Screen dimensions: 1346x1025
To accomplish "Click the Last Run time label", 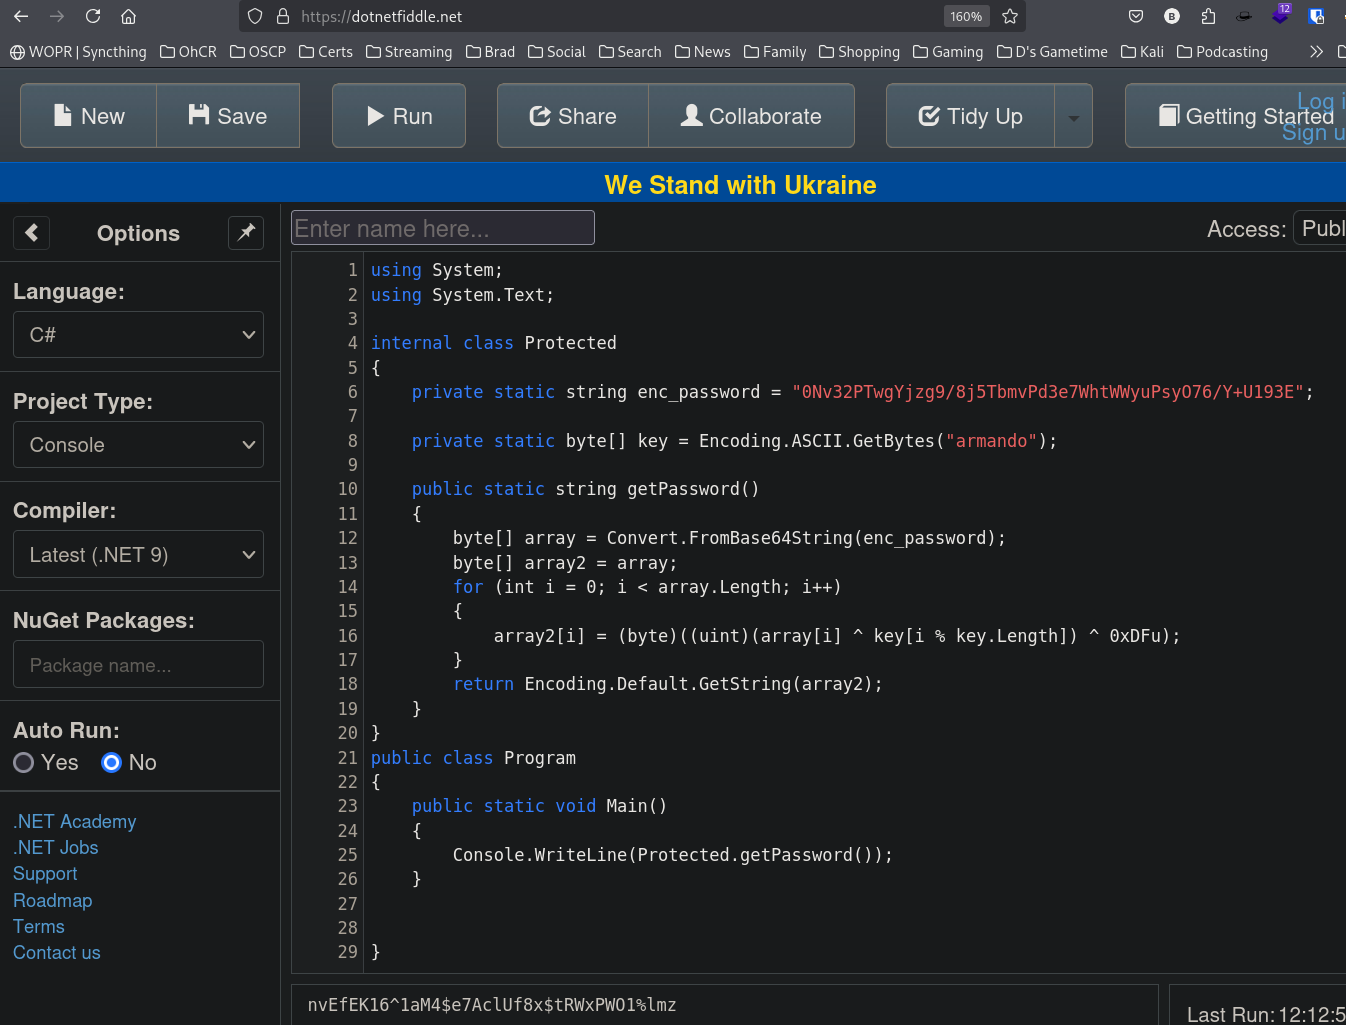I will (x=1265, y=1014).
